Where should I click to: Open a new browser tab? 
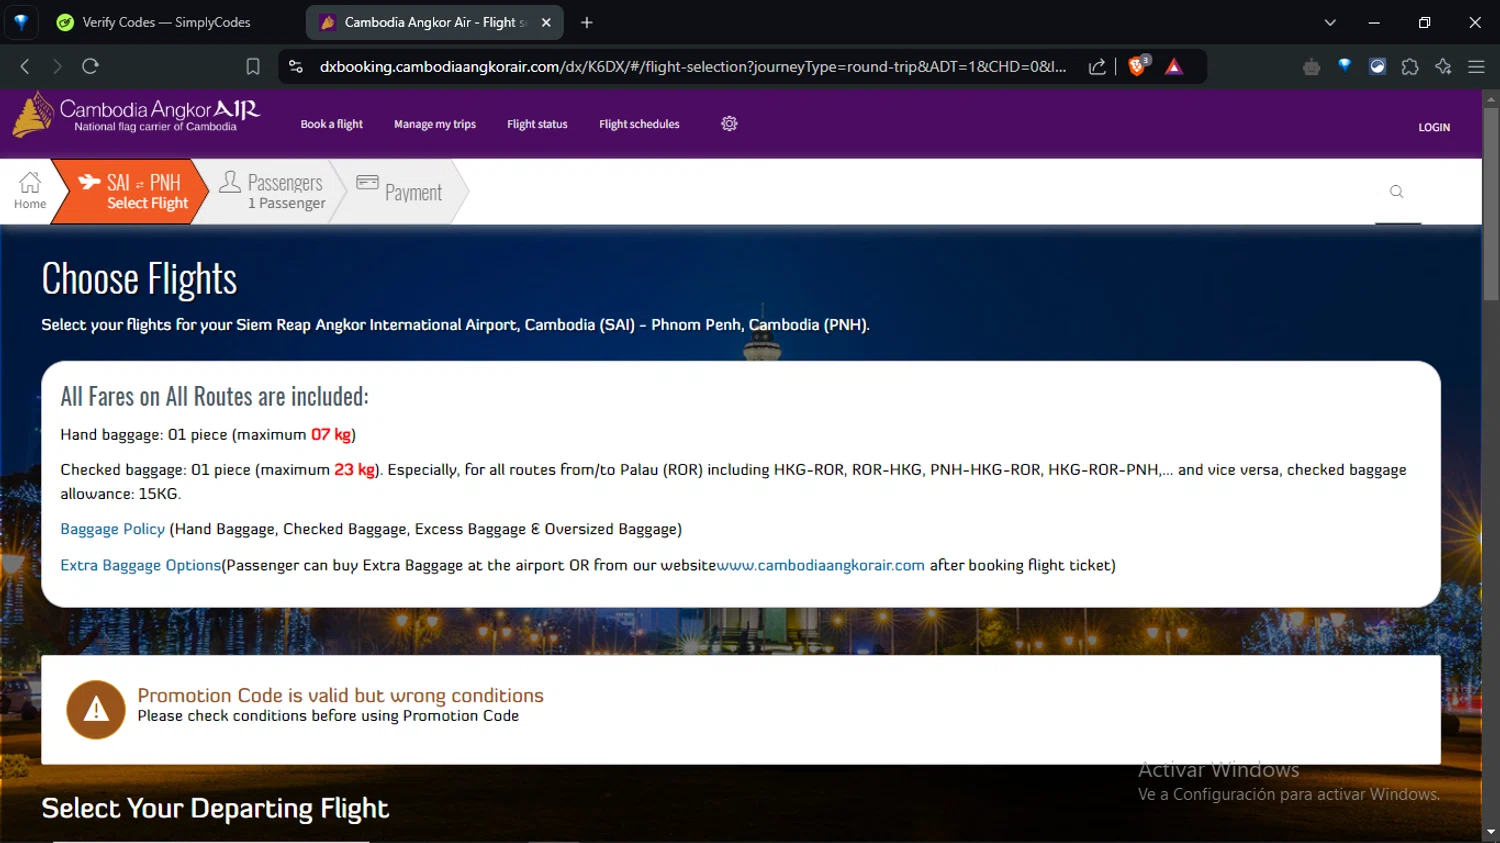point(587,22)
